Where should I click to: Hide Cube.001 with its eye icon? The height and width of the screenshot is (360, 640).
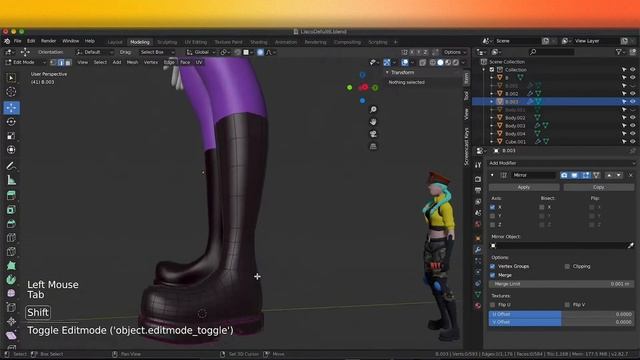click(633, 142)
